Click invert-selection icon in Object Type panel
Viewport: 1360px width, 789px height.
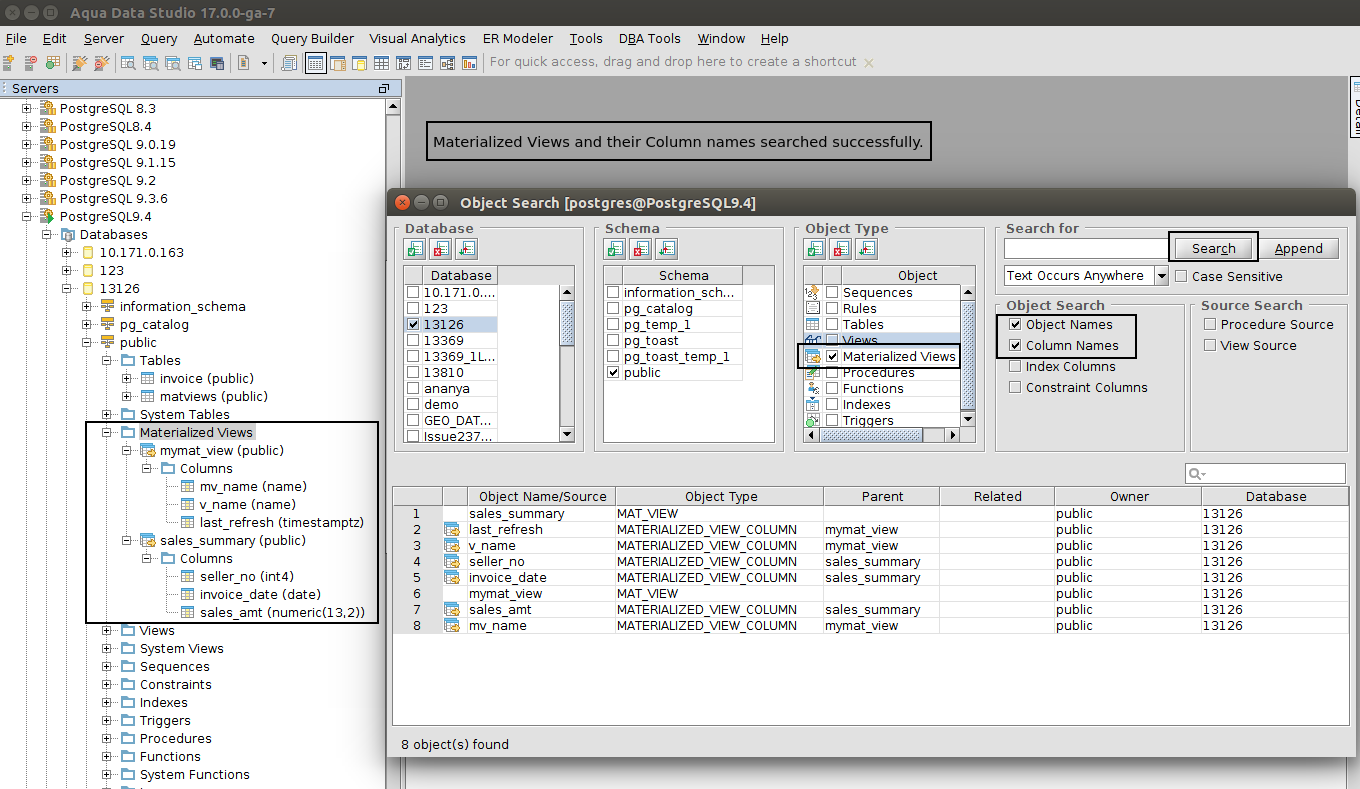[867, 249]
